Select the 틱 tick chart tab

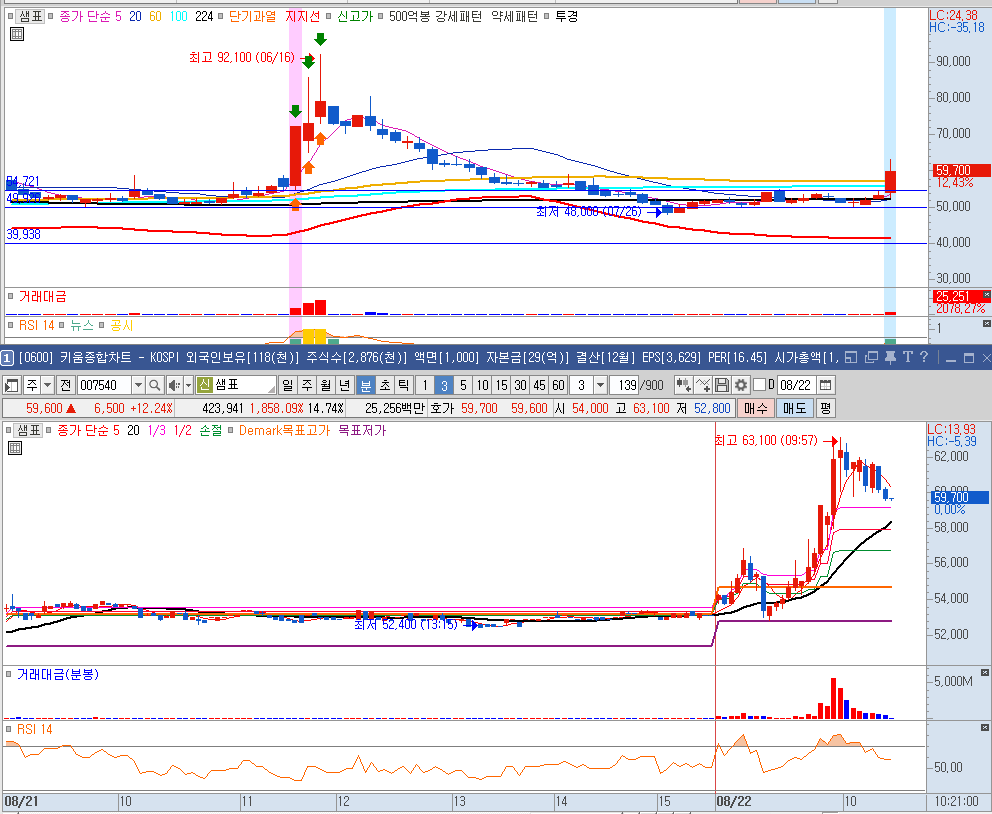click(404, 385)
